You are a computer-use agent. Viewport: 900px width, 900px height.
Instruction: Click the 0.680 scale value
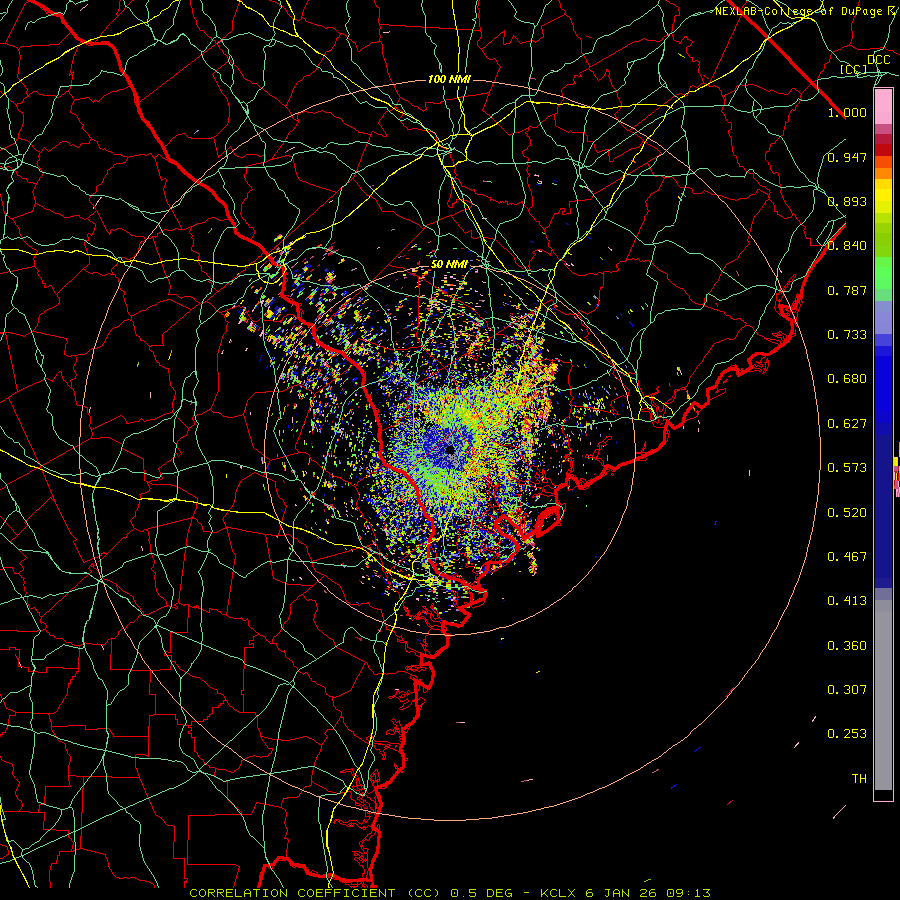(x=847, y=379)
